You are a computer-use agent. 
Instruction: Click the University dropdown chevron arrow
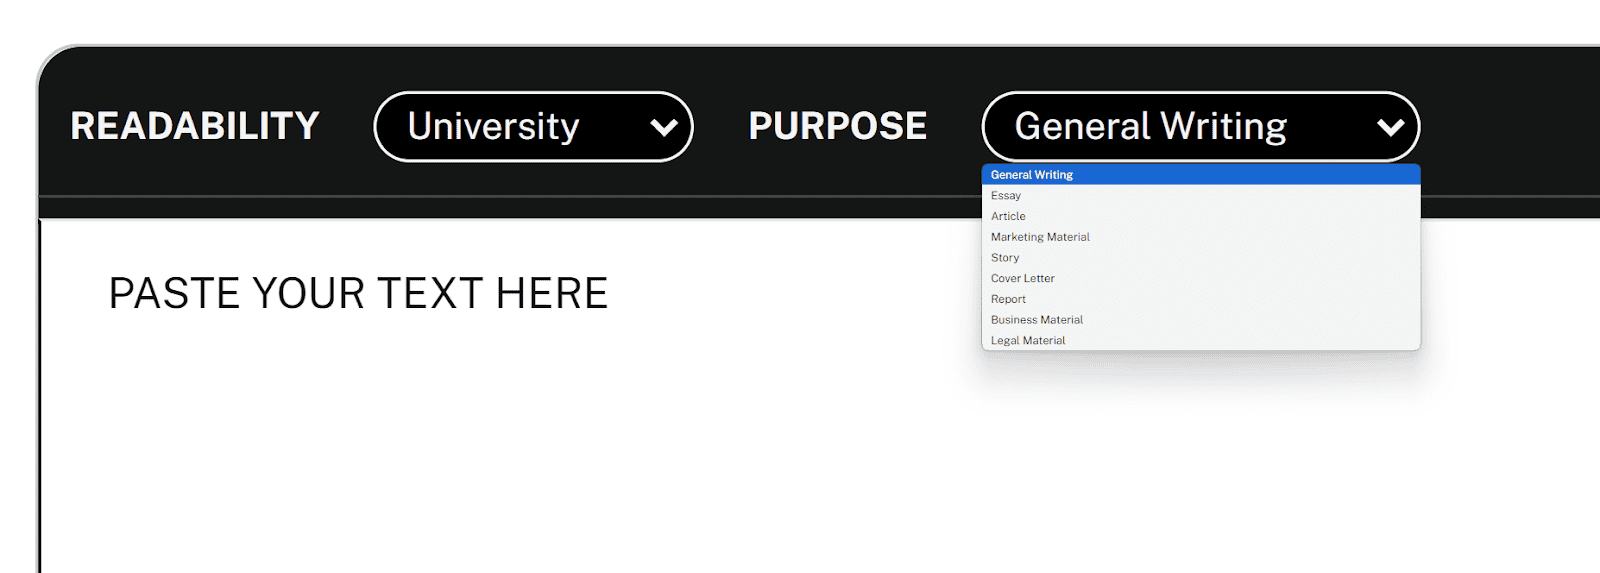pos(664,127)
